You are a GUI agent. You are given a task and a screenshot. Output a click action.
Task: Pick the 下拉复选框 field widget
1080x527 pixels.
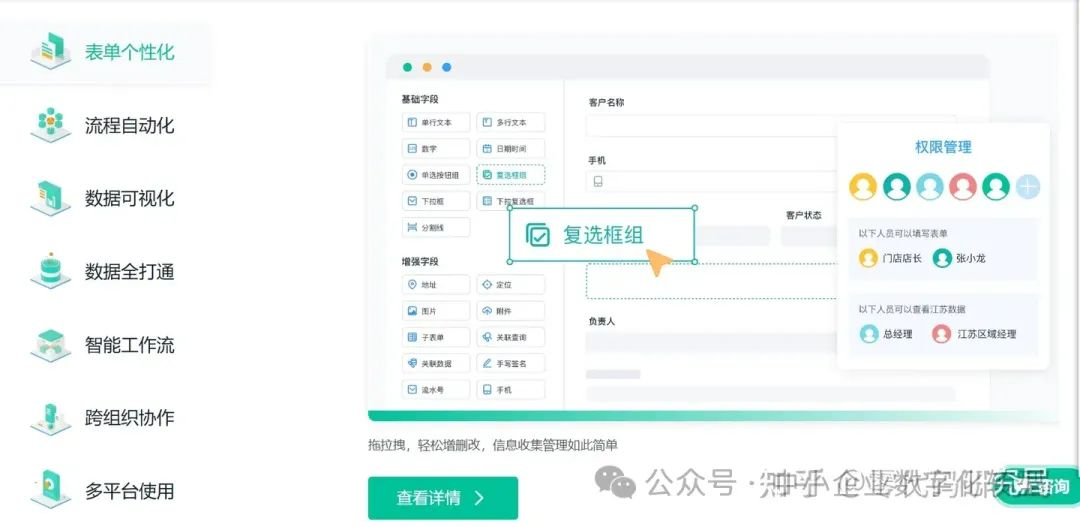click(510, 201)
